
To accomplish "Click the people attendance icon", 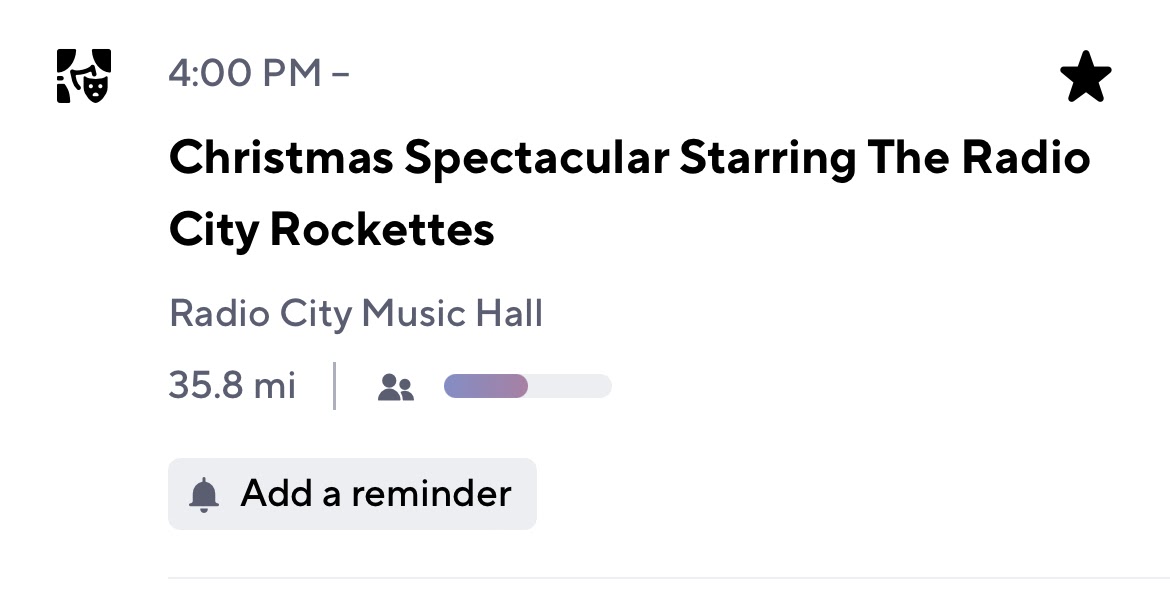I will pyautogui.click(x=396, y=387).
